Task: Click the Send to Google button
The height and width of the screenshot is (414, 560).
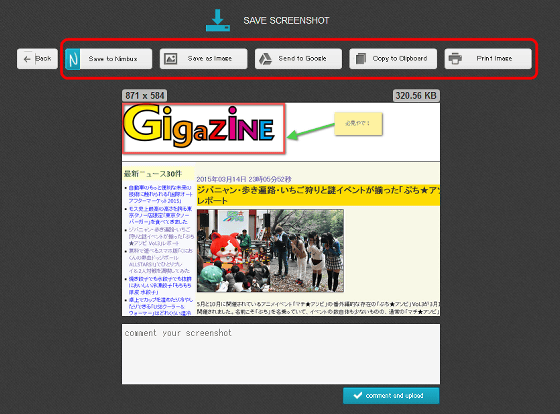Action: (x=298, y=59)
